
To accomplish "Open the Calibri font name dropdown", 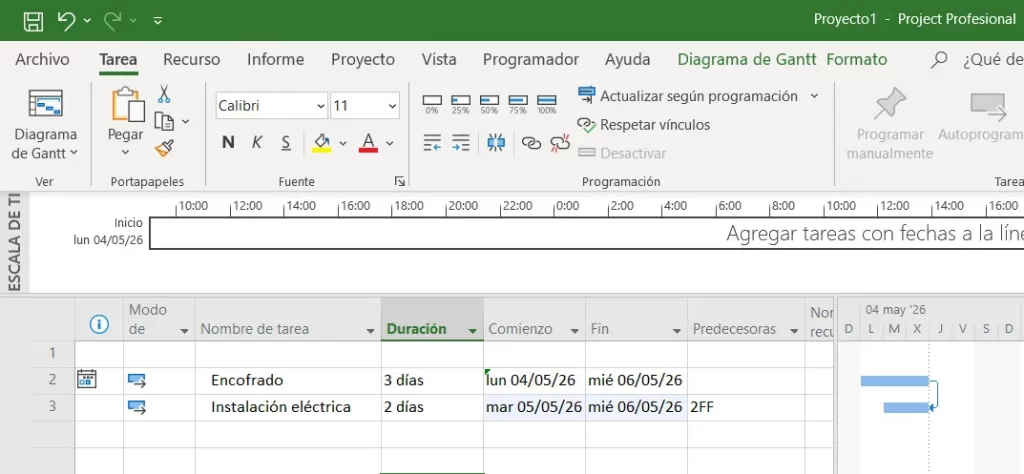I will pyautogui.click(x=321, y=105).
